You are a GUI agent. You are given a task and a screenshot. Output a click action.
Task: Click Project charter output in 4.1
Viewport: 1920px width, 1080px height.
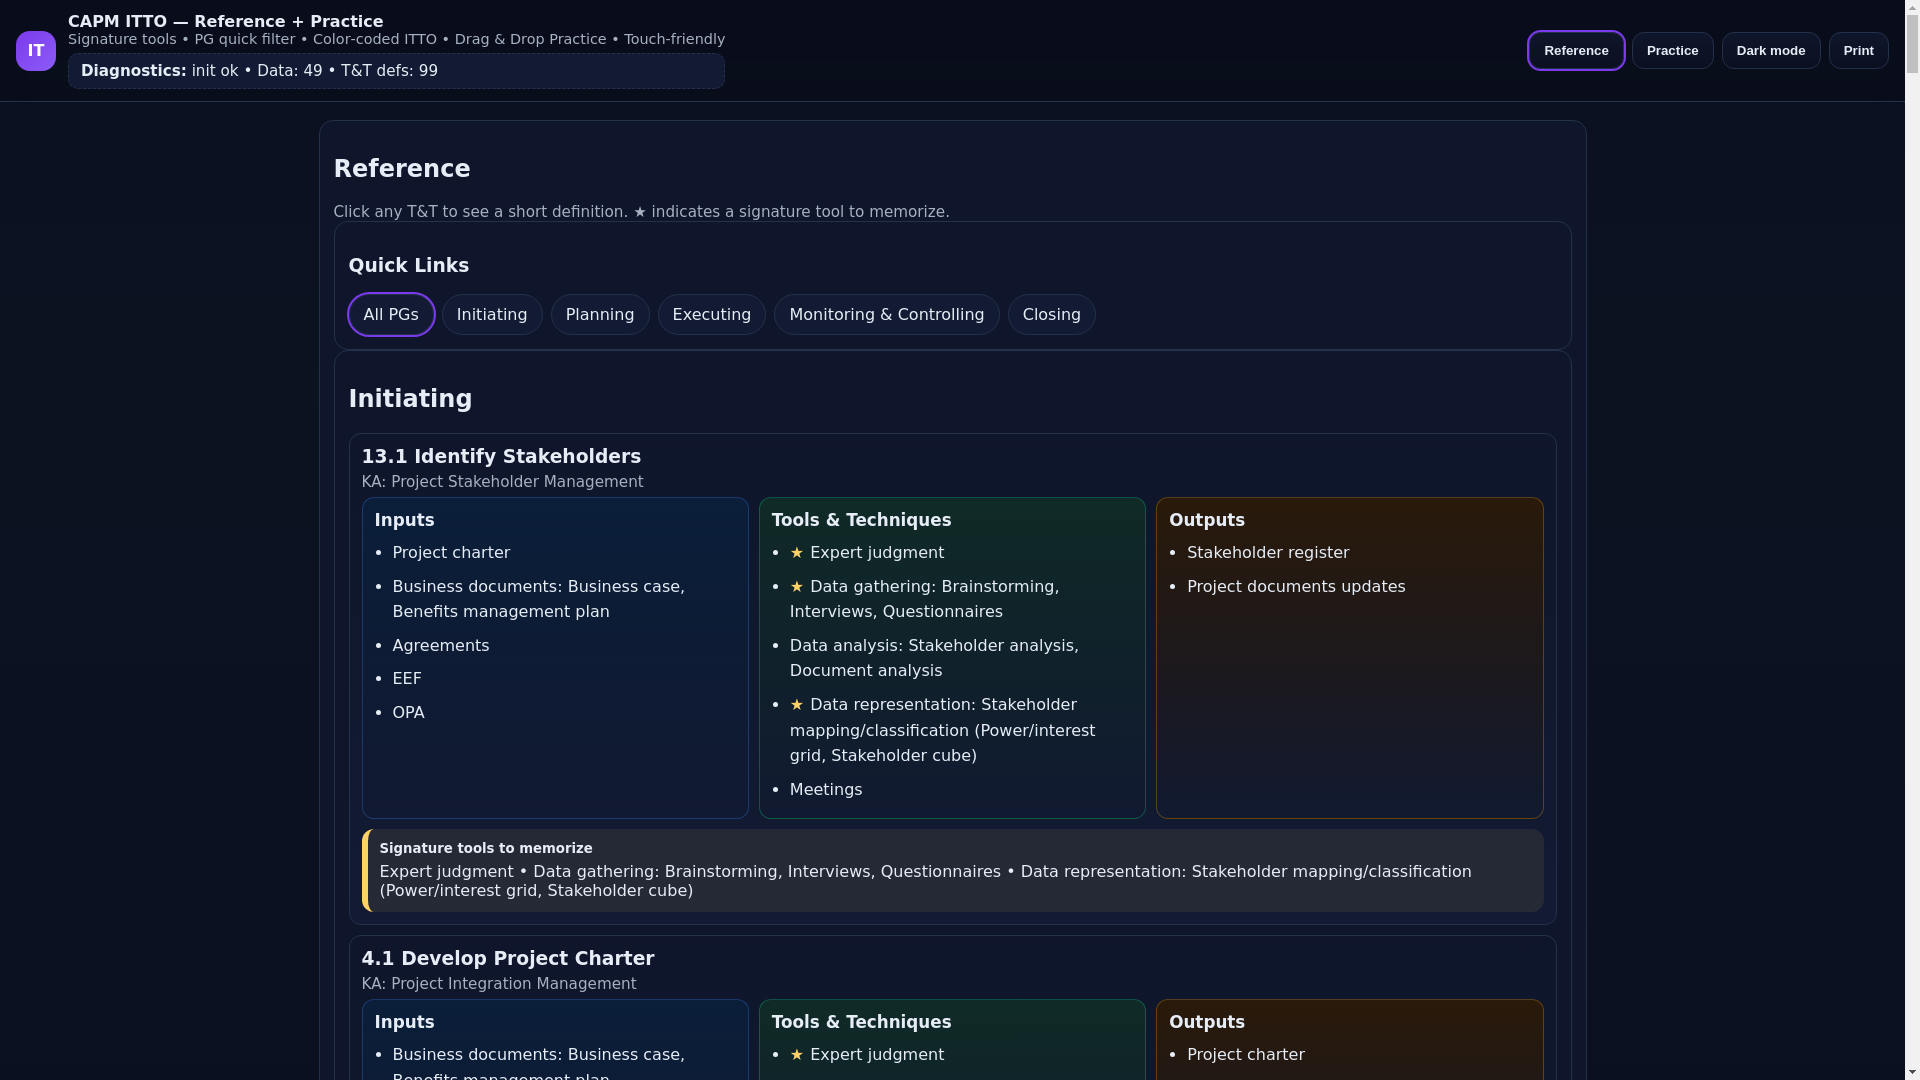point(1246,1055)
